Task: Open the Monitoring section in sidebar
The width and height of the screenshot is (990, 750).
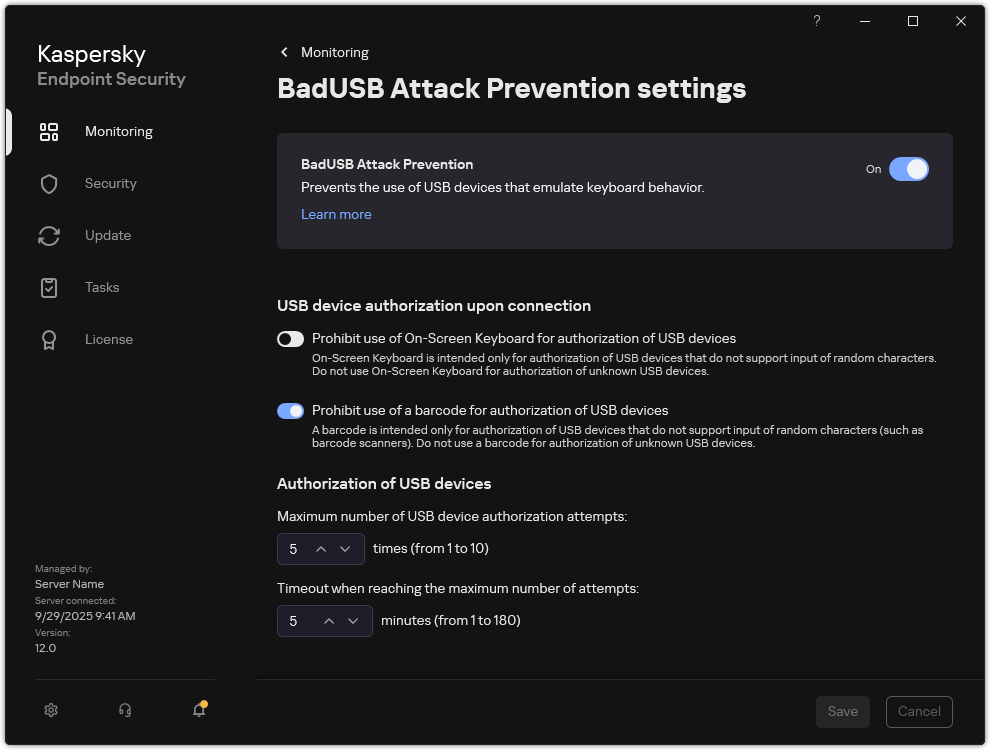Action: tap(118, 131)
